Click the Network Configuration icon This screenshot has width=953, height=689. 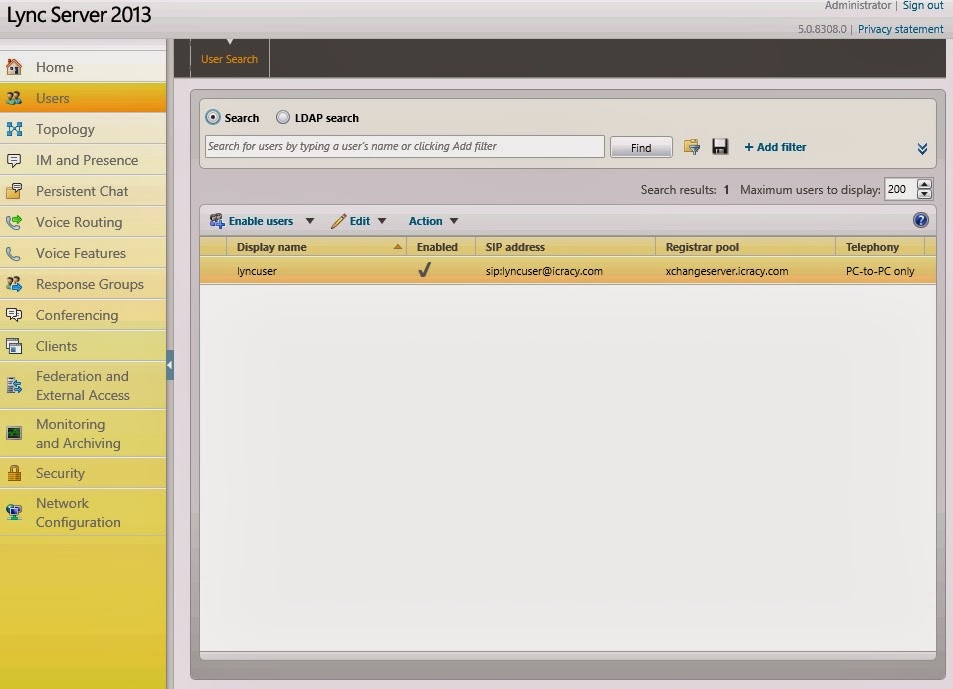pos(14,512)
